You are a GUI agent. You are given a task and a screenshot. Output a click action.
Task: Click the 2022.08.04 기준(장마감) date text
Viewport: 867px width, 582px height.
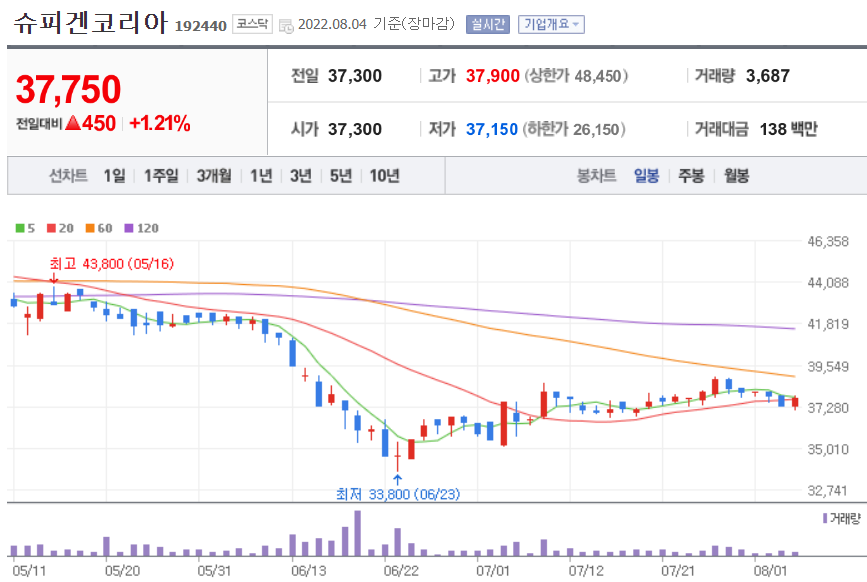point(376,24)
